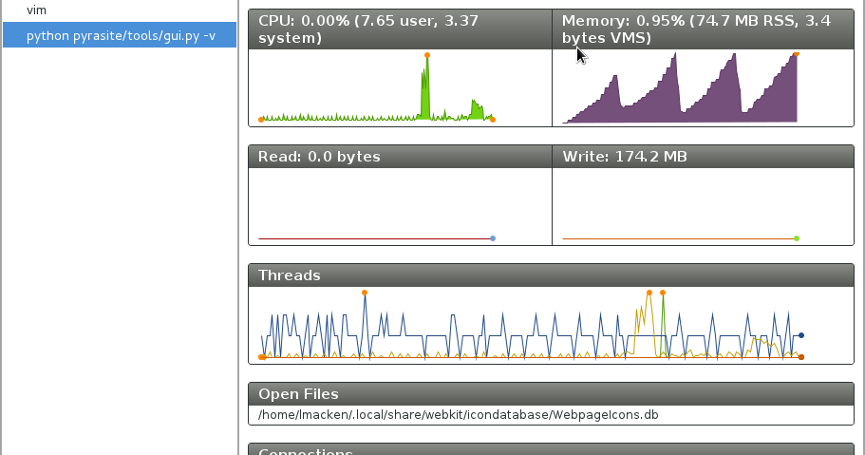Image resolution: width=865 pixels, height=455 pixels.
Task: Click the Write: 174.2 MB header
Action: 703,157
